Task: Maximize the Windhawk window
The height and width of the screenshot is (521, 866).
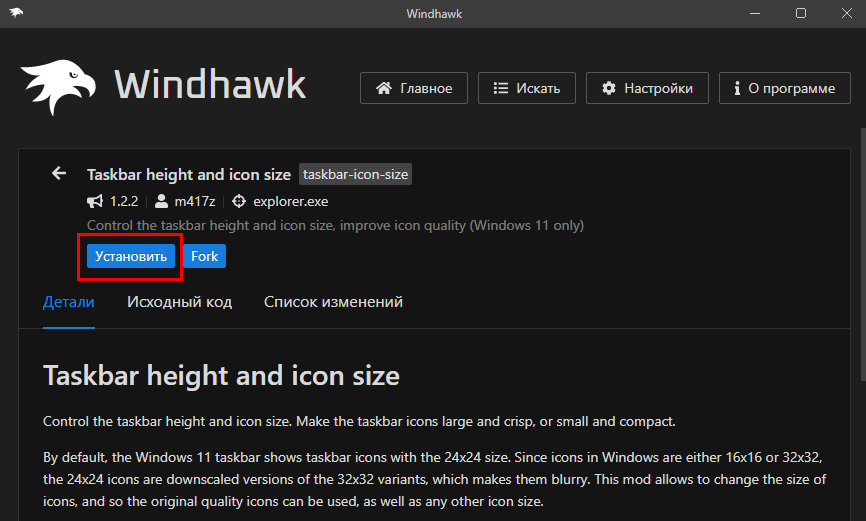Action: 801,13
